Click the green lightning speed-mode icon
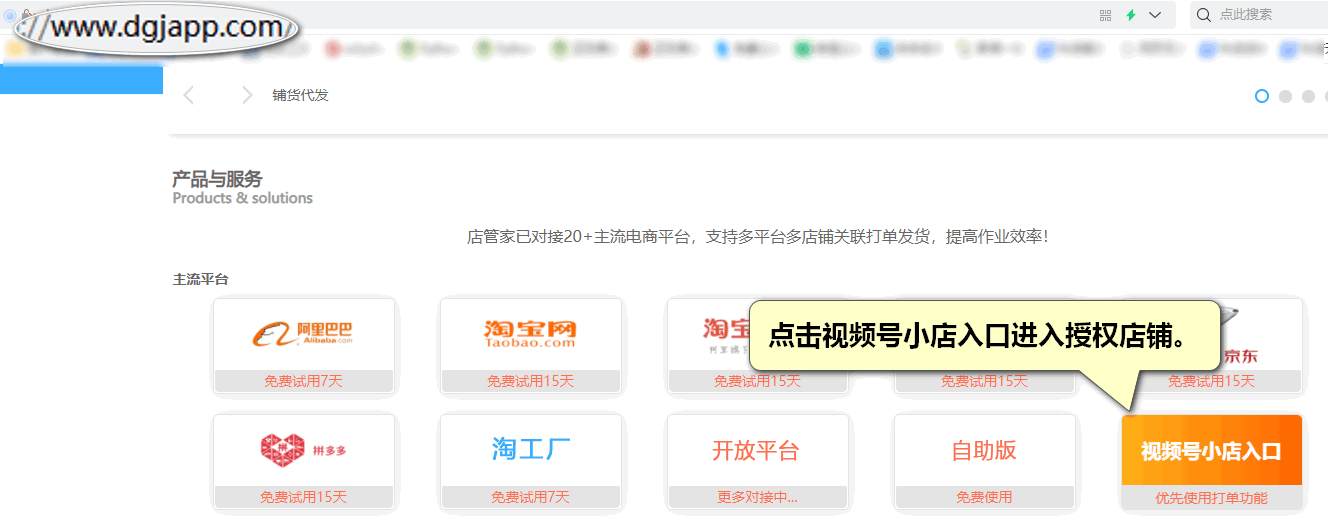Viewport: 1328px width, 526px height. [x=1131, y=15]
